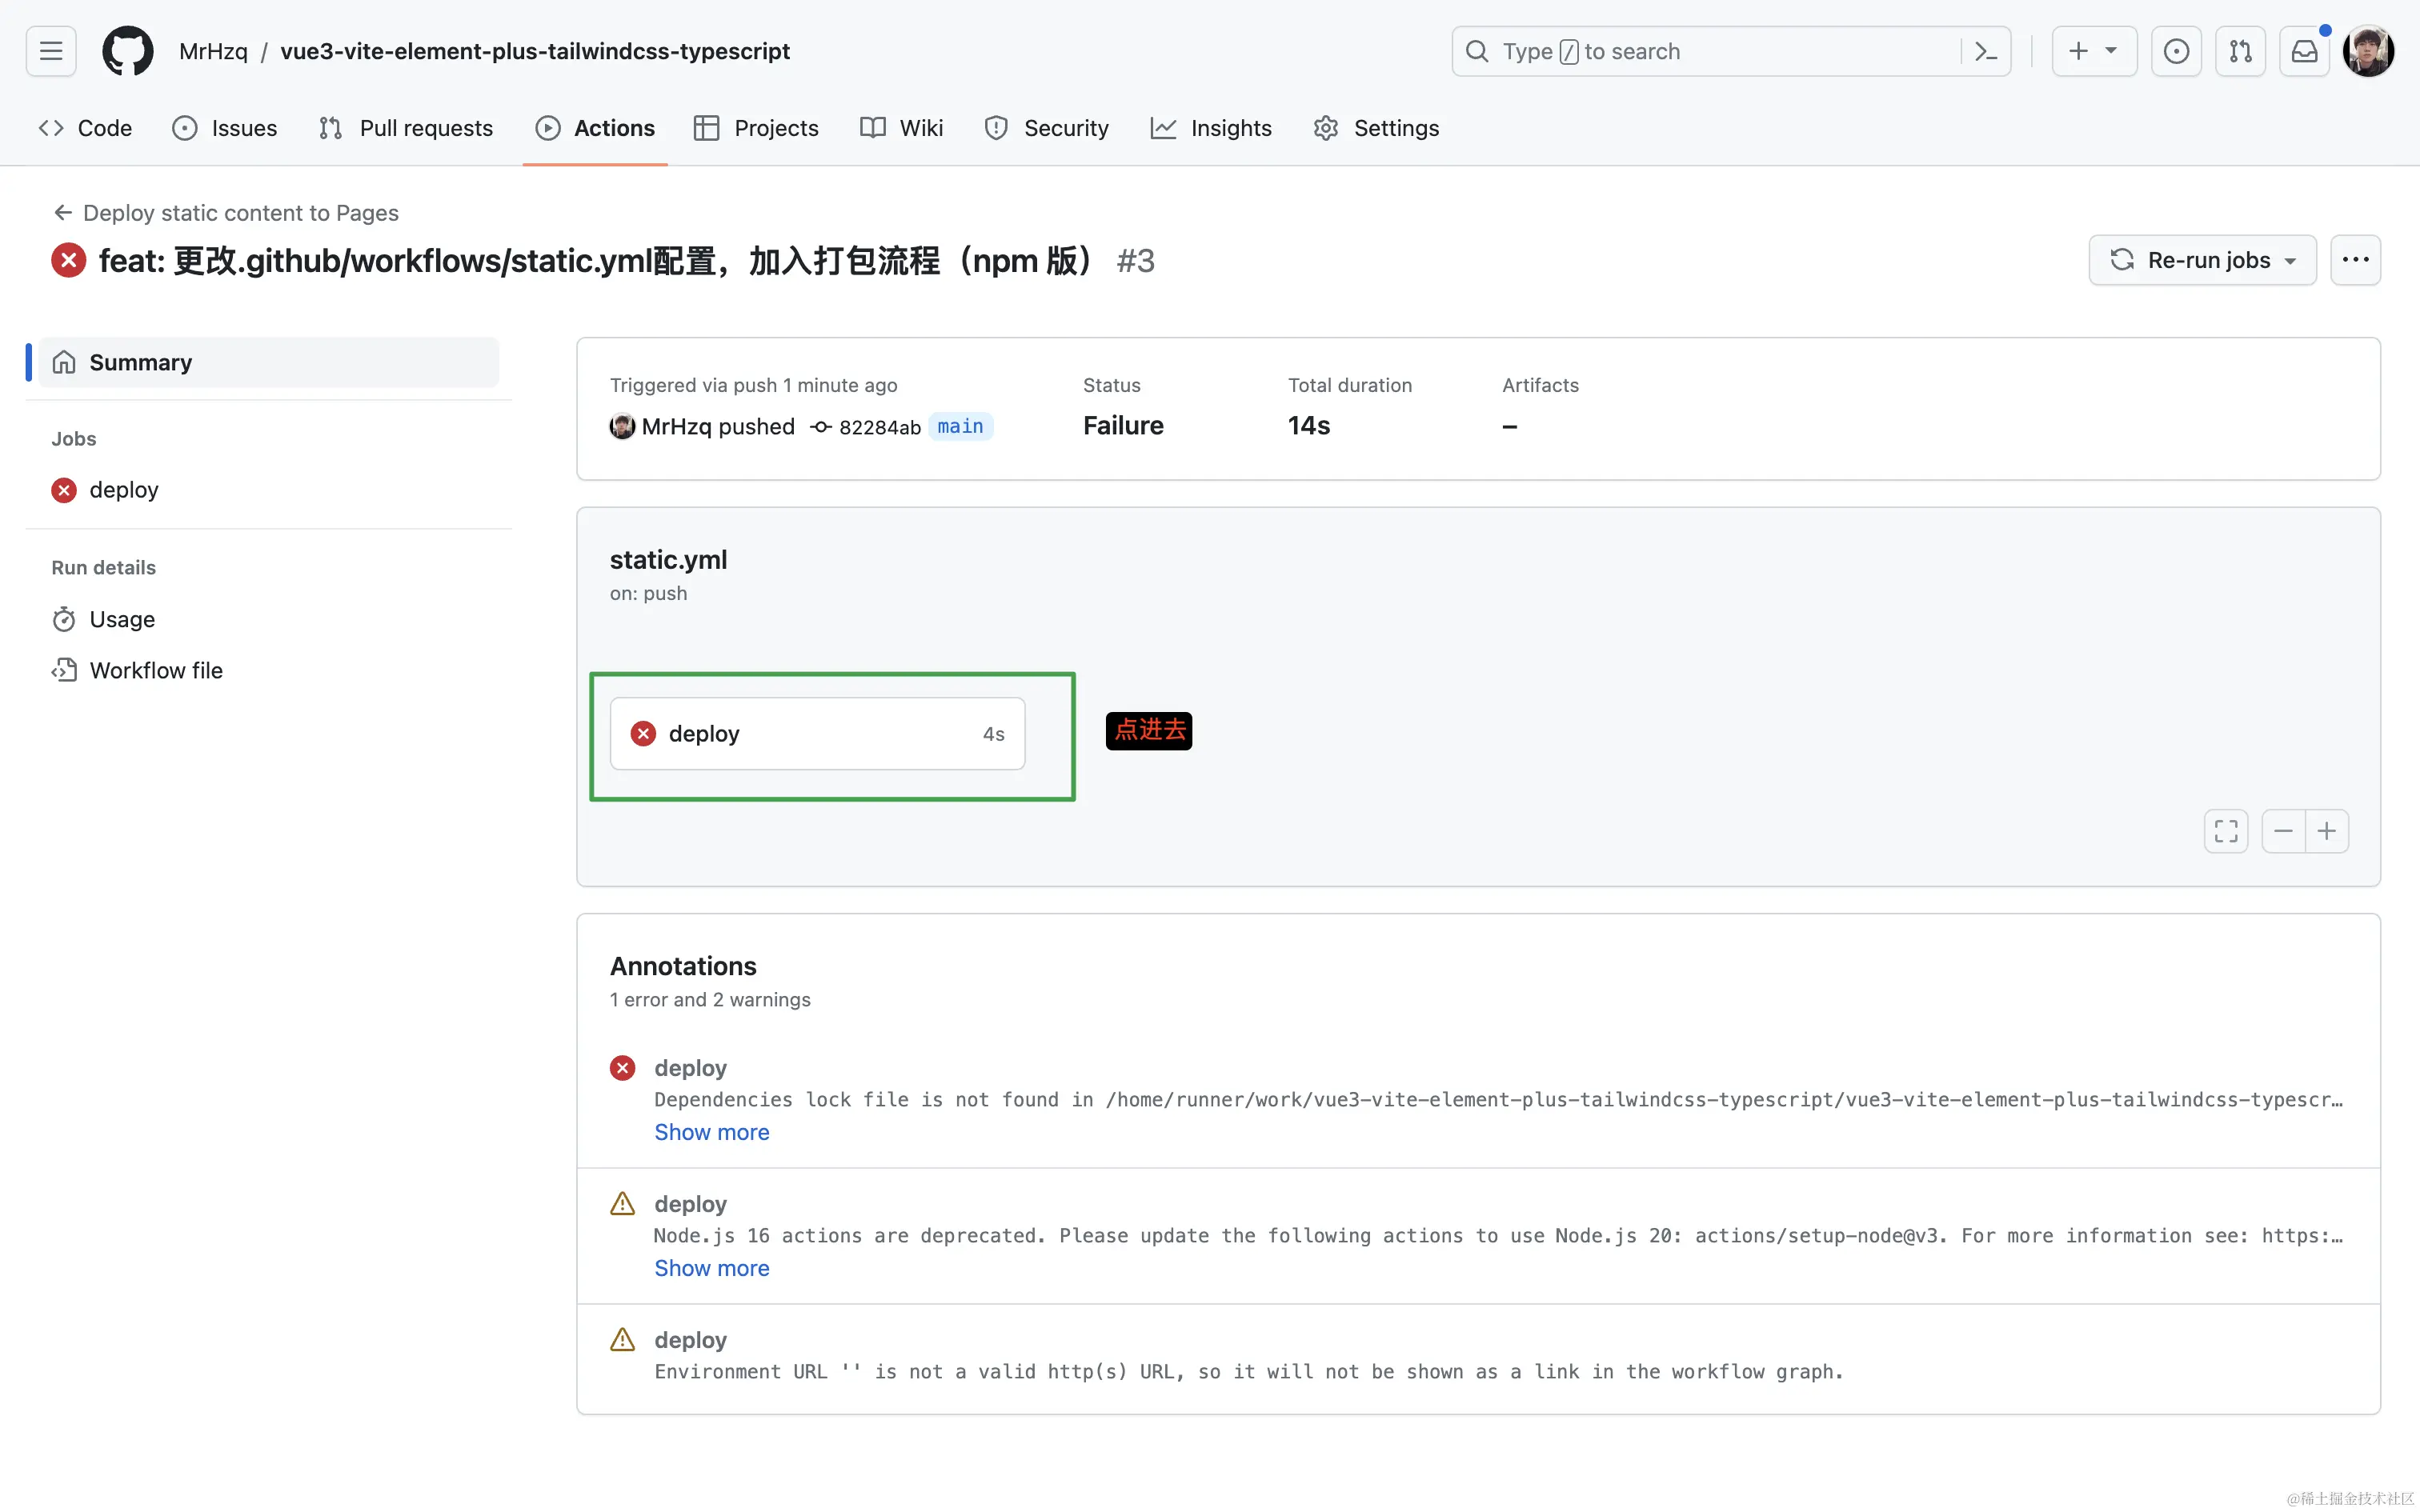The image size is (2420, 1512).
Task: Show more of the lock file error
Action: tap(711, 1132)
